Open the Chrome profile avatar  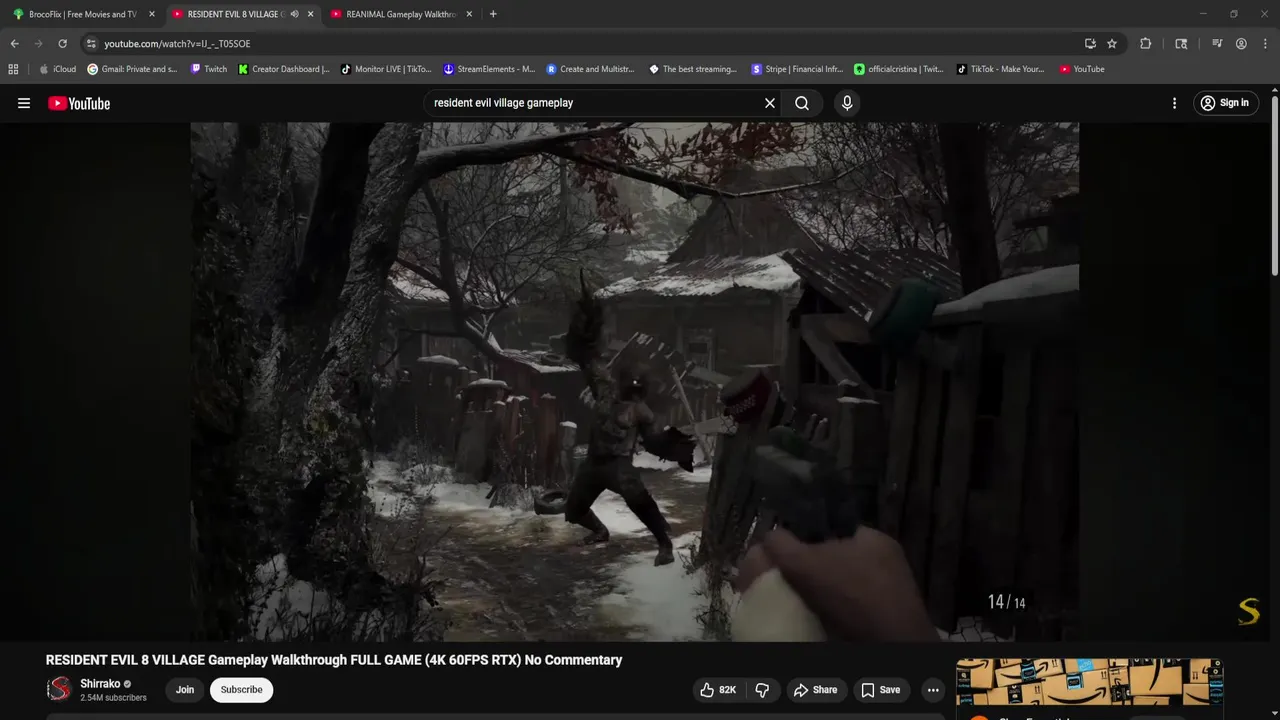(x=1241, y=44)
